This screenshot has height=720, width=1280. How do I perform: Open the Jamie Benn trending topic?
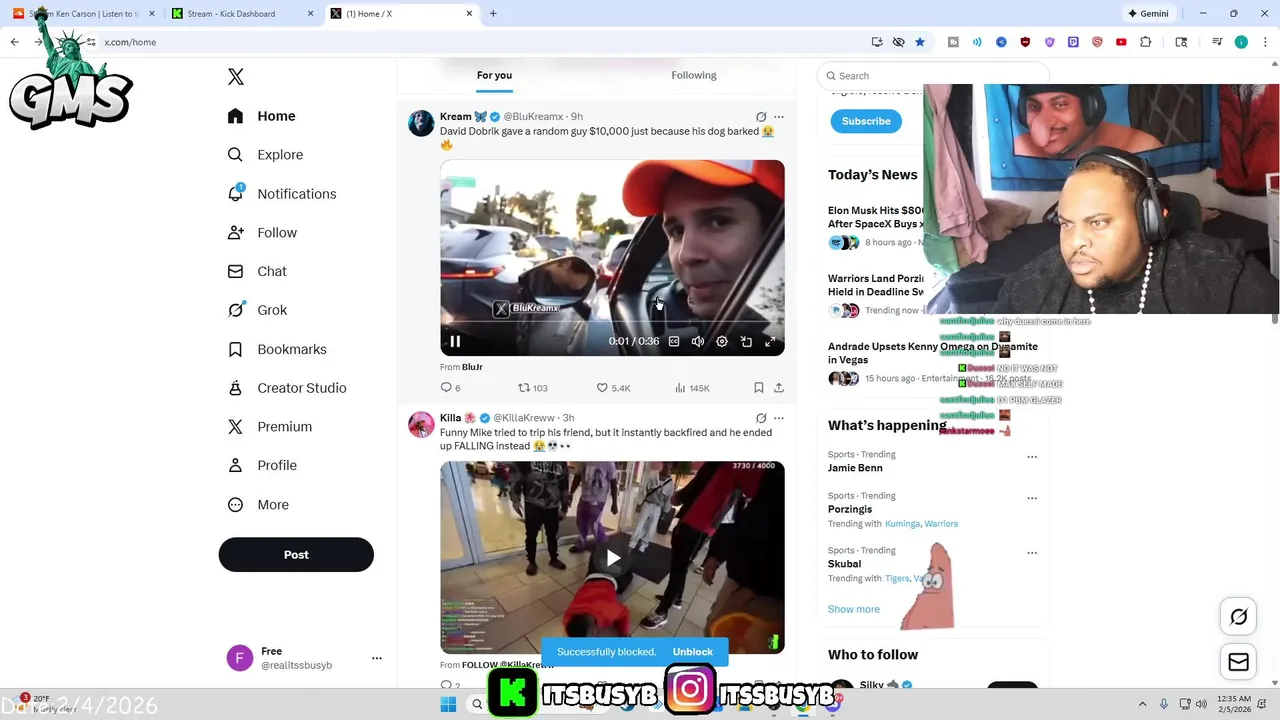coord(855,468)
